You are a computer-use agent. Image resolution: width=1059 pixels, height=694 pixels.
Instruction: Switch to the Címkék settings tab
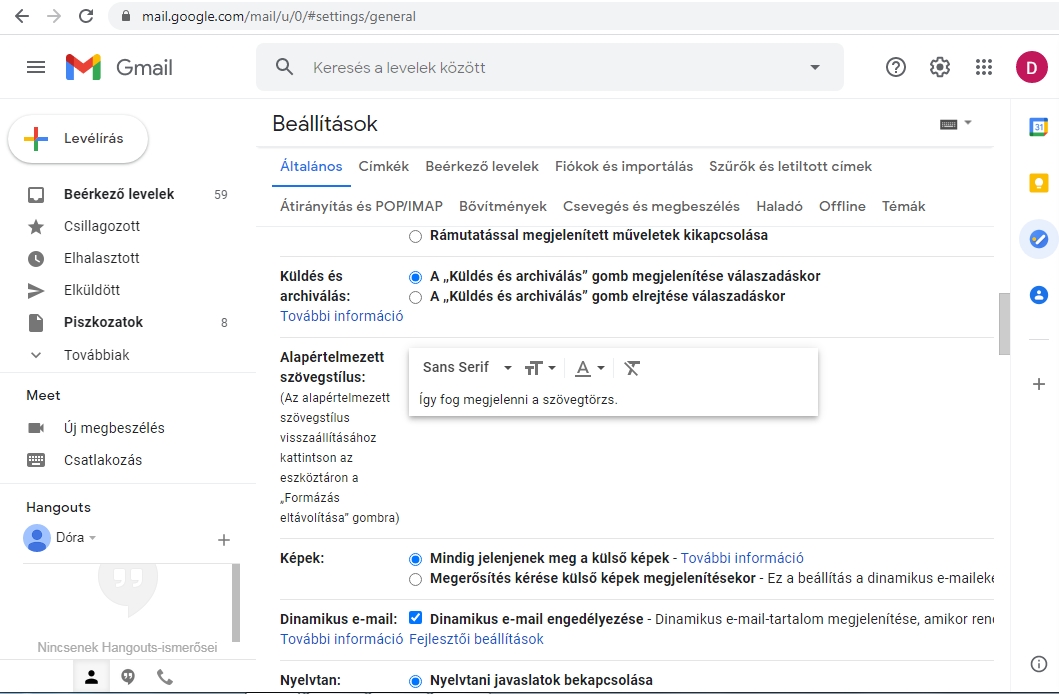tap(384, 167)
